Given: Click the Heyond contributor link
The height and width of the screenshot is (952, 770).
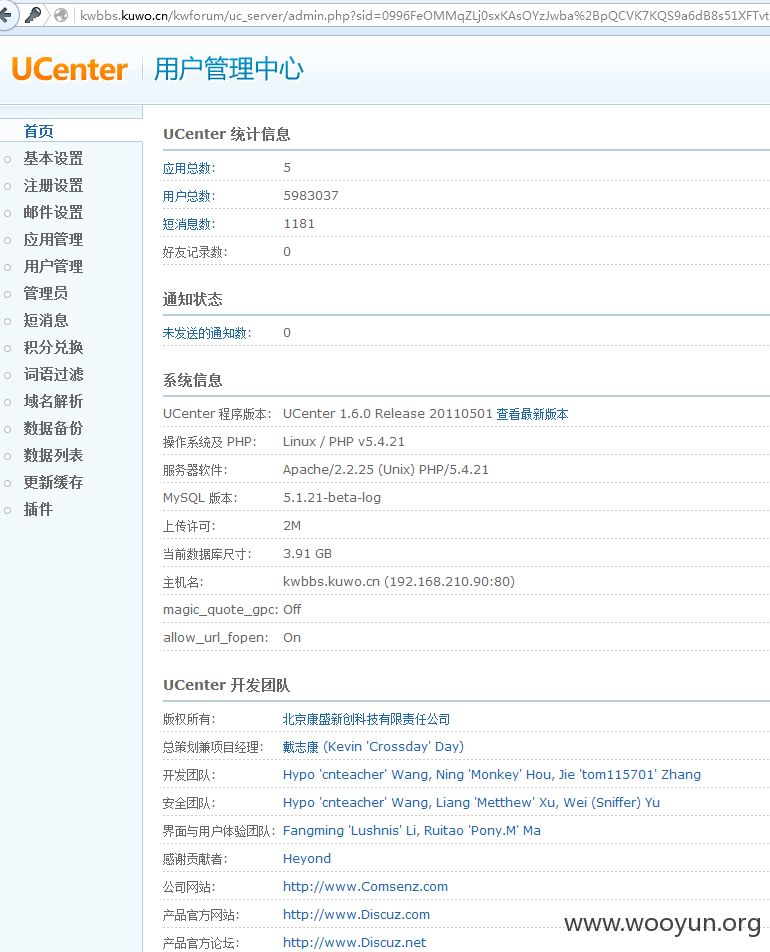Looking at the screenshot, I should [x=307, y=858].
